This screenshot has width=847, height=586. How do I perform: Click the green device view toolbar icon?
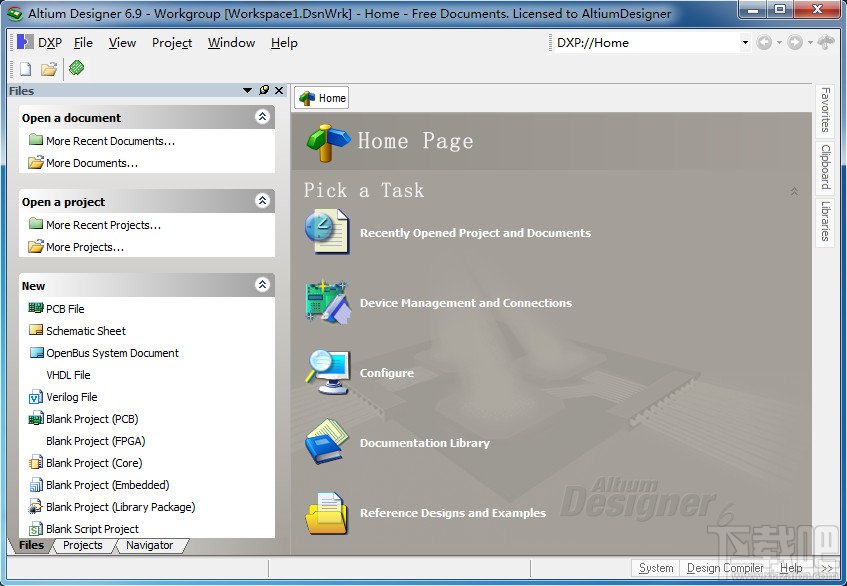pos(77,68)
